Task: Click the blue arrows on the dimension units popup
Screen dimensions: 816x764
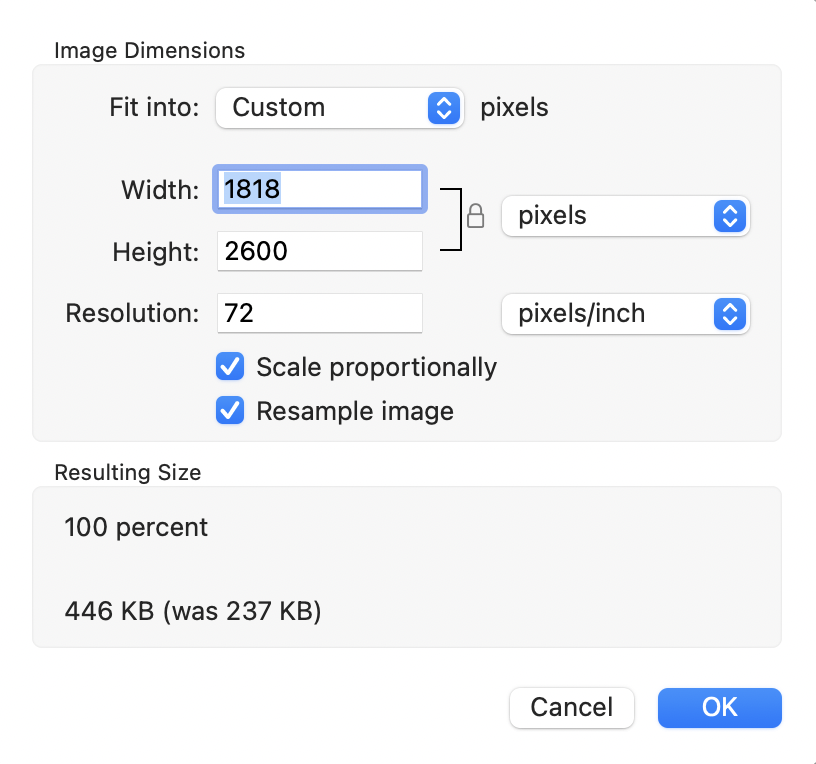Action: pos(729,216)
